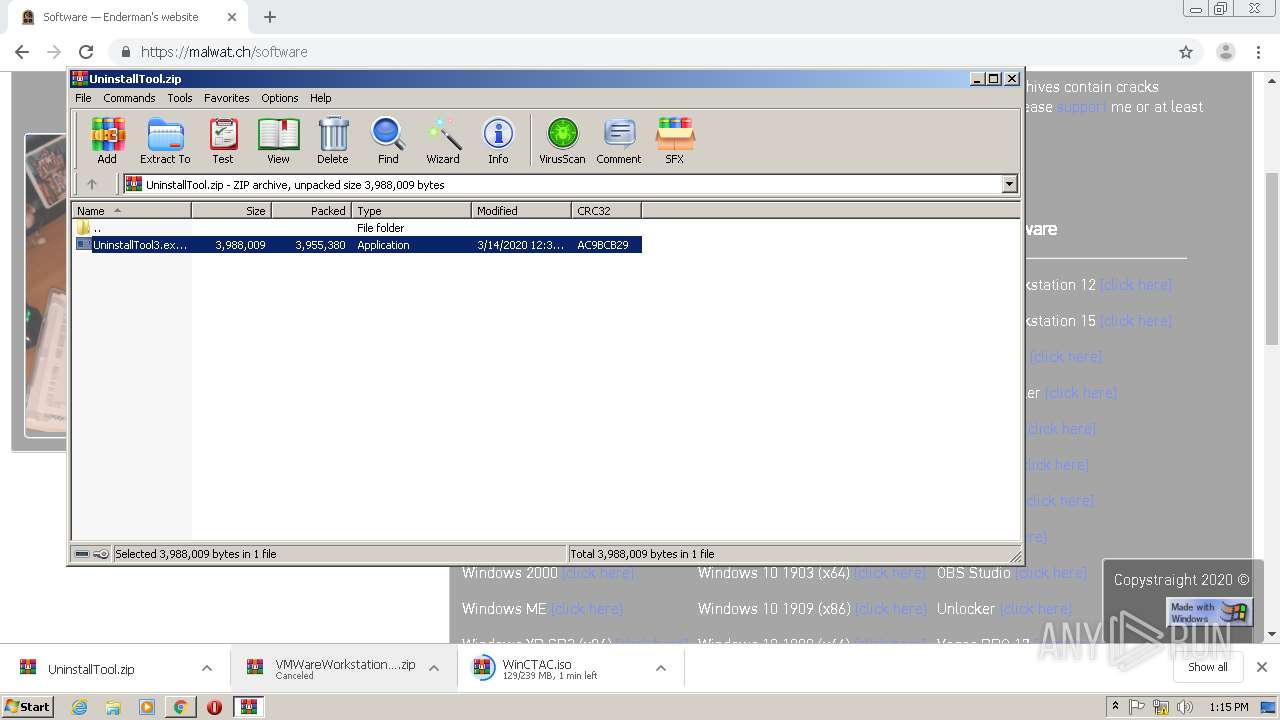This screenshot has height=720, width=1280.
Task: Open the Options menu
Action: (x=280, y=98)
